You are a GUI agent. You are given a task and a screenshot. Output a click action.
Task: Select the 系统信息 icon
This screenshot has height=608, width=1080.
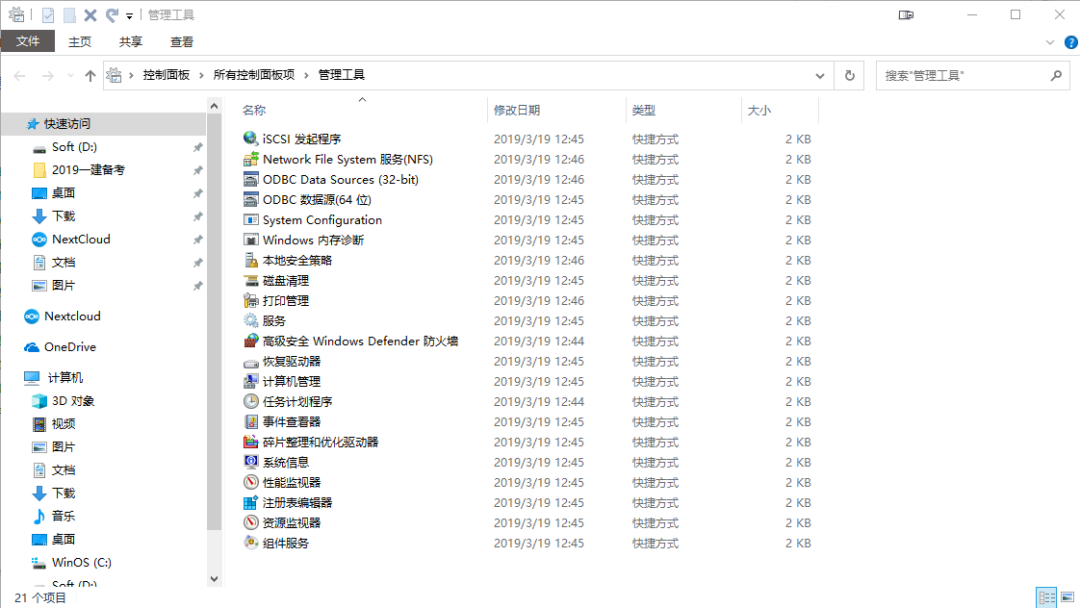(251, 462)
